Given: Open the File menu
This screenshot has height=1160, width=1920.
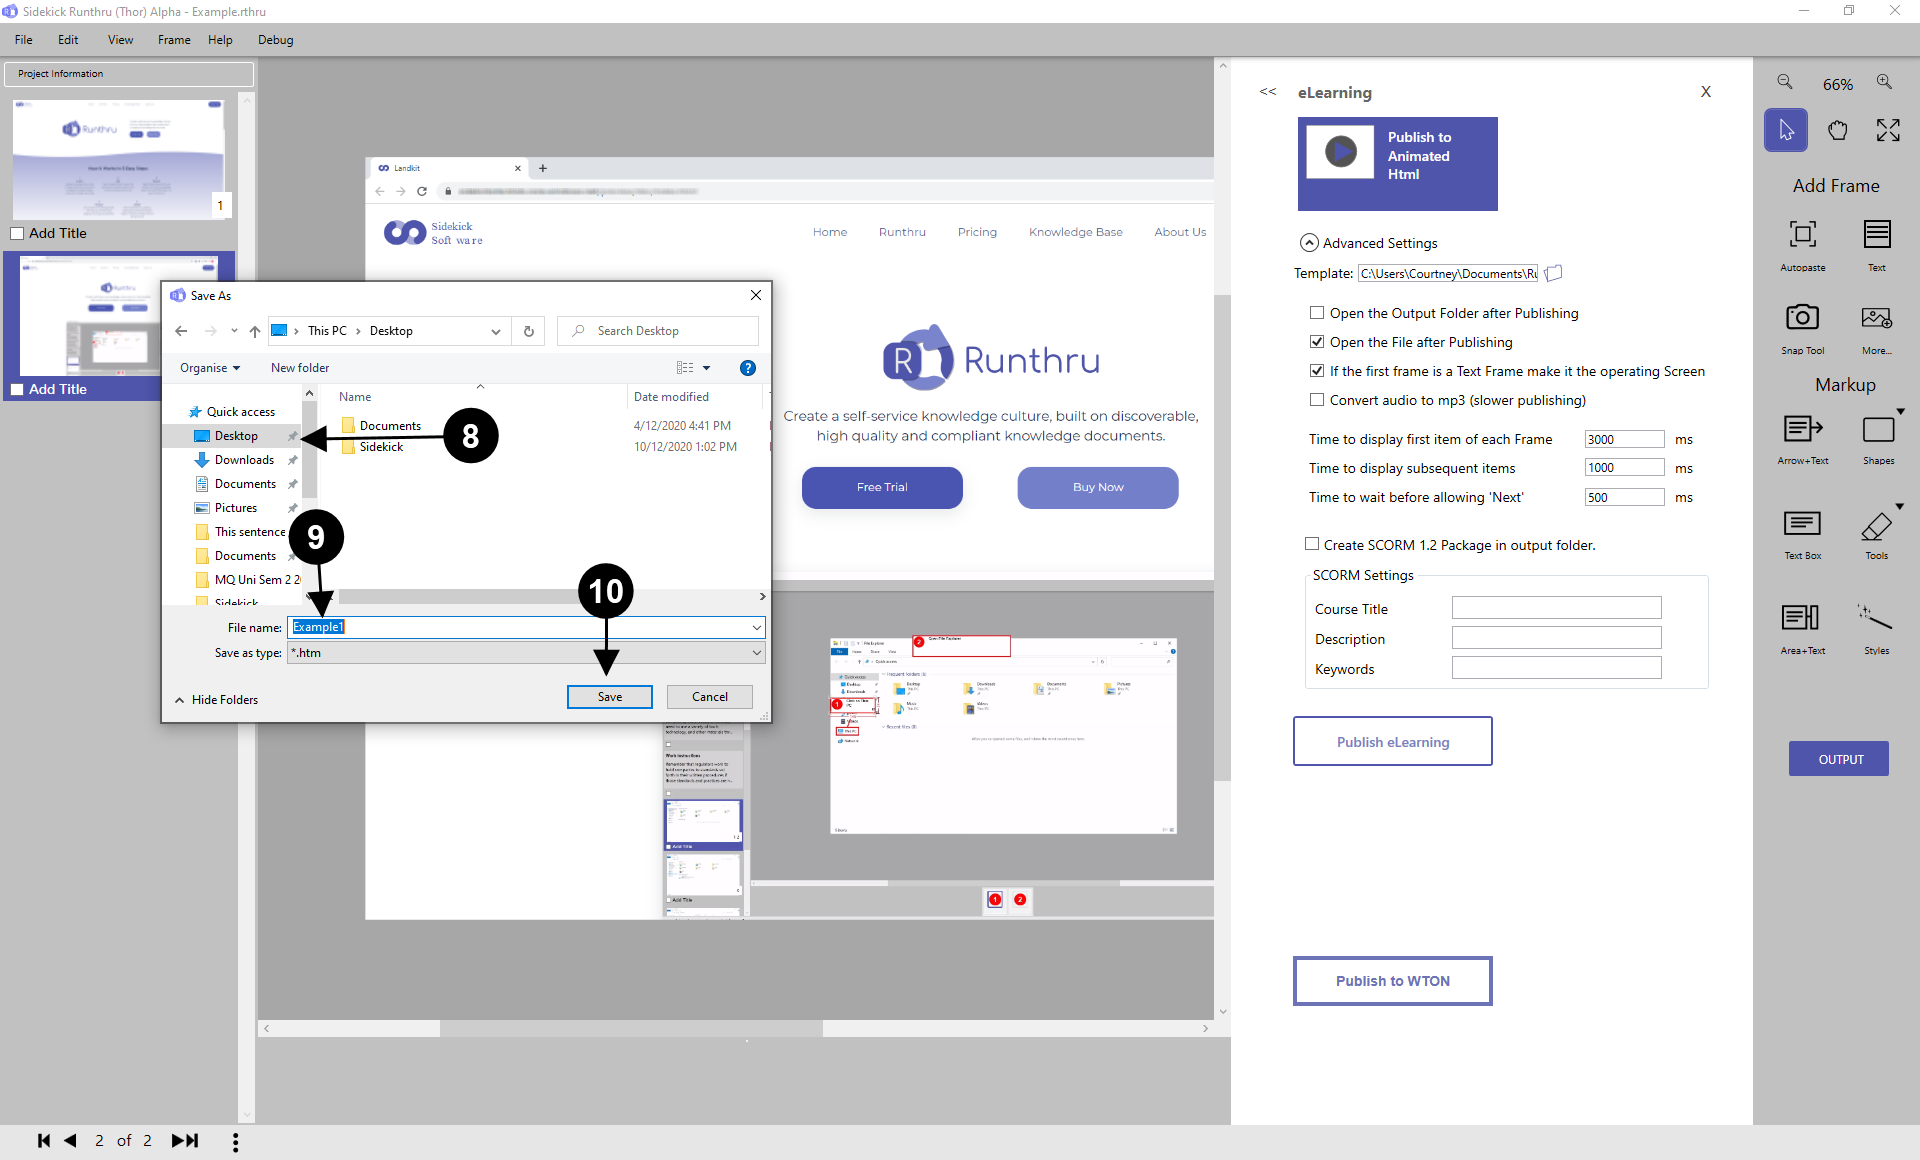Looking at the screenshot, I should click(x=24, y=40).
